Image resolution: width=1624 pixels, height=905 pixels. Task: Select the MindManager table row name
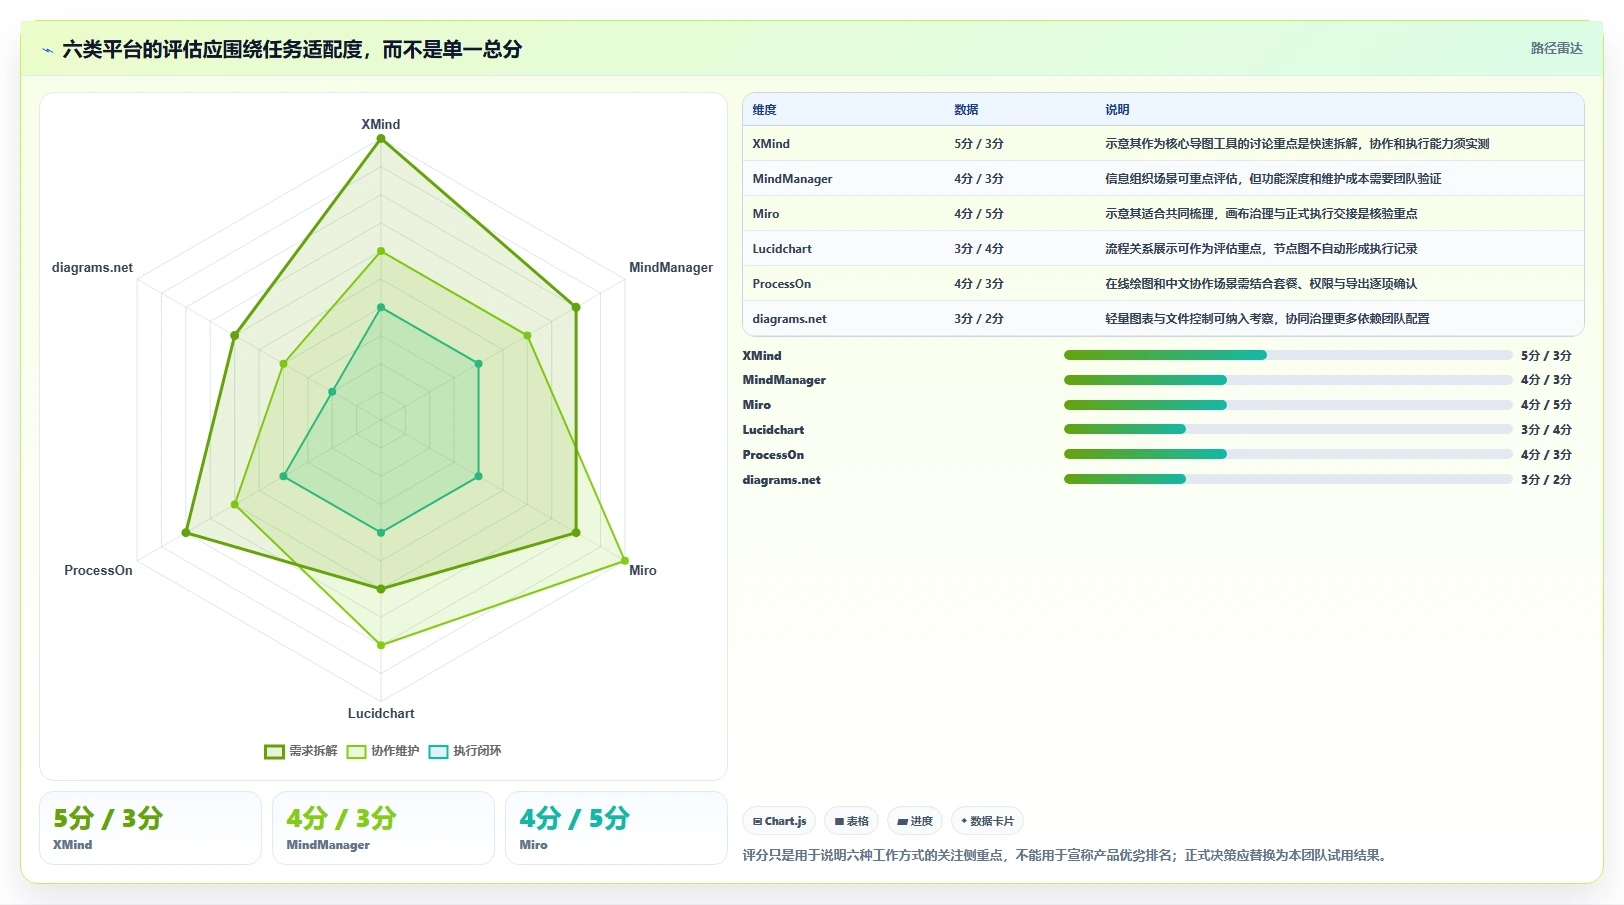tap(792, 179)
